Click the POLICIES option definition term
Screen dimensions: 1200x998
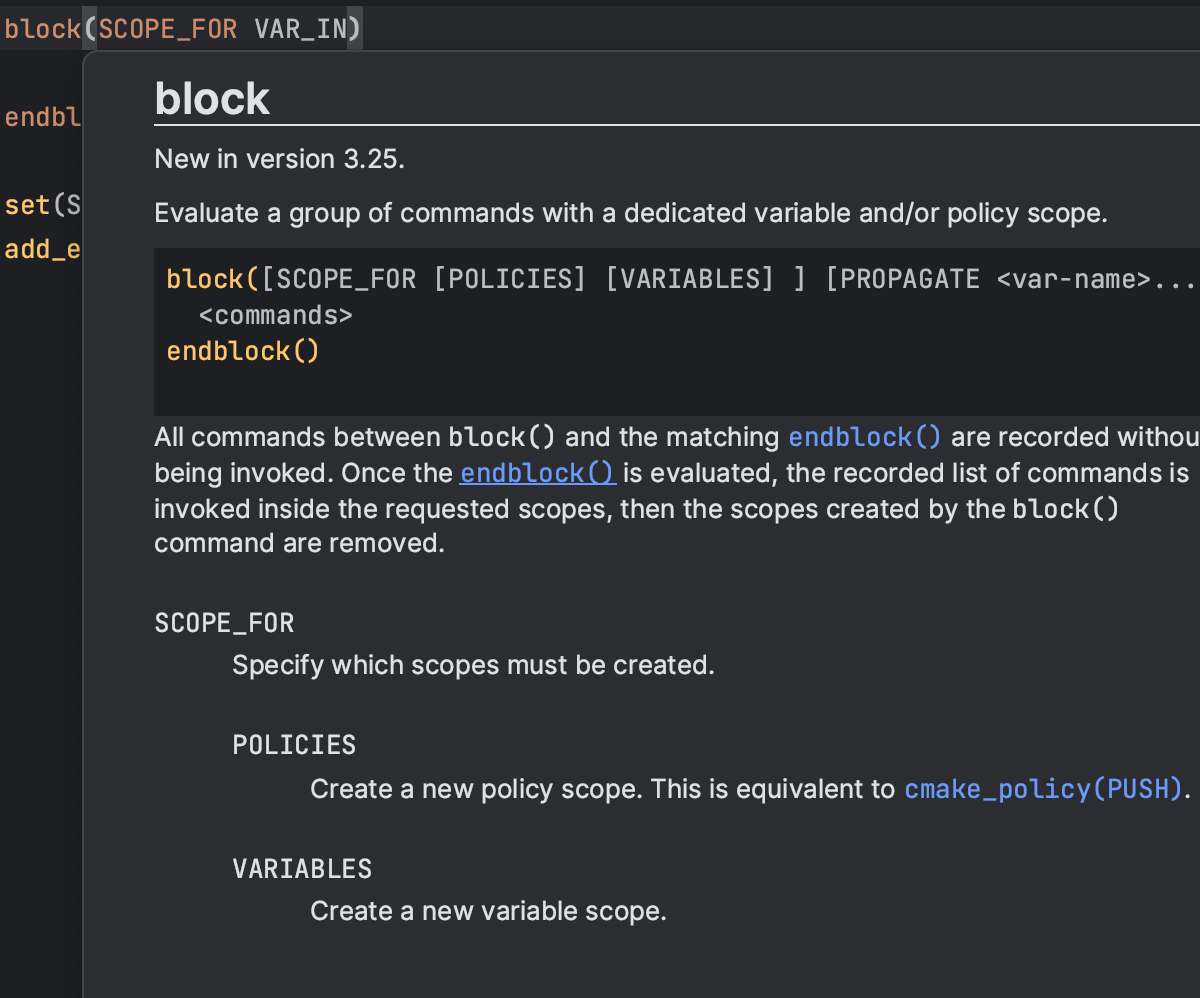pyautogui.click(x=294, y=745)
